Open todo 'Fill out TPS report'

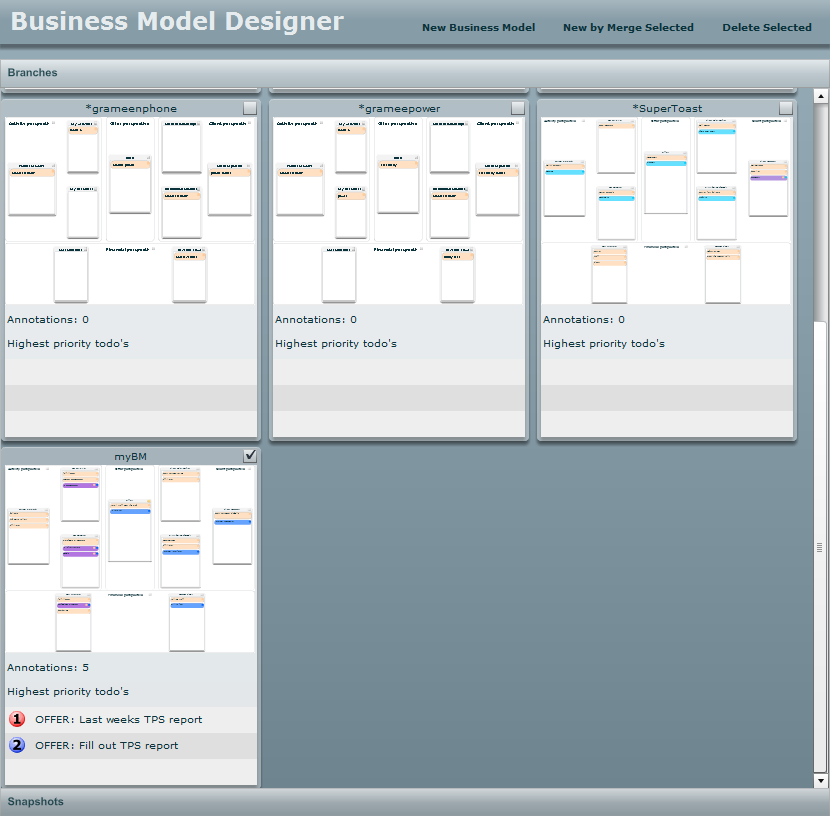point(106,746)
